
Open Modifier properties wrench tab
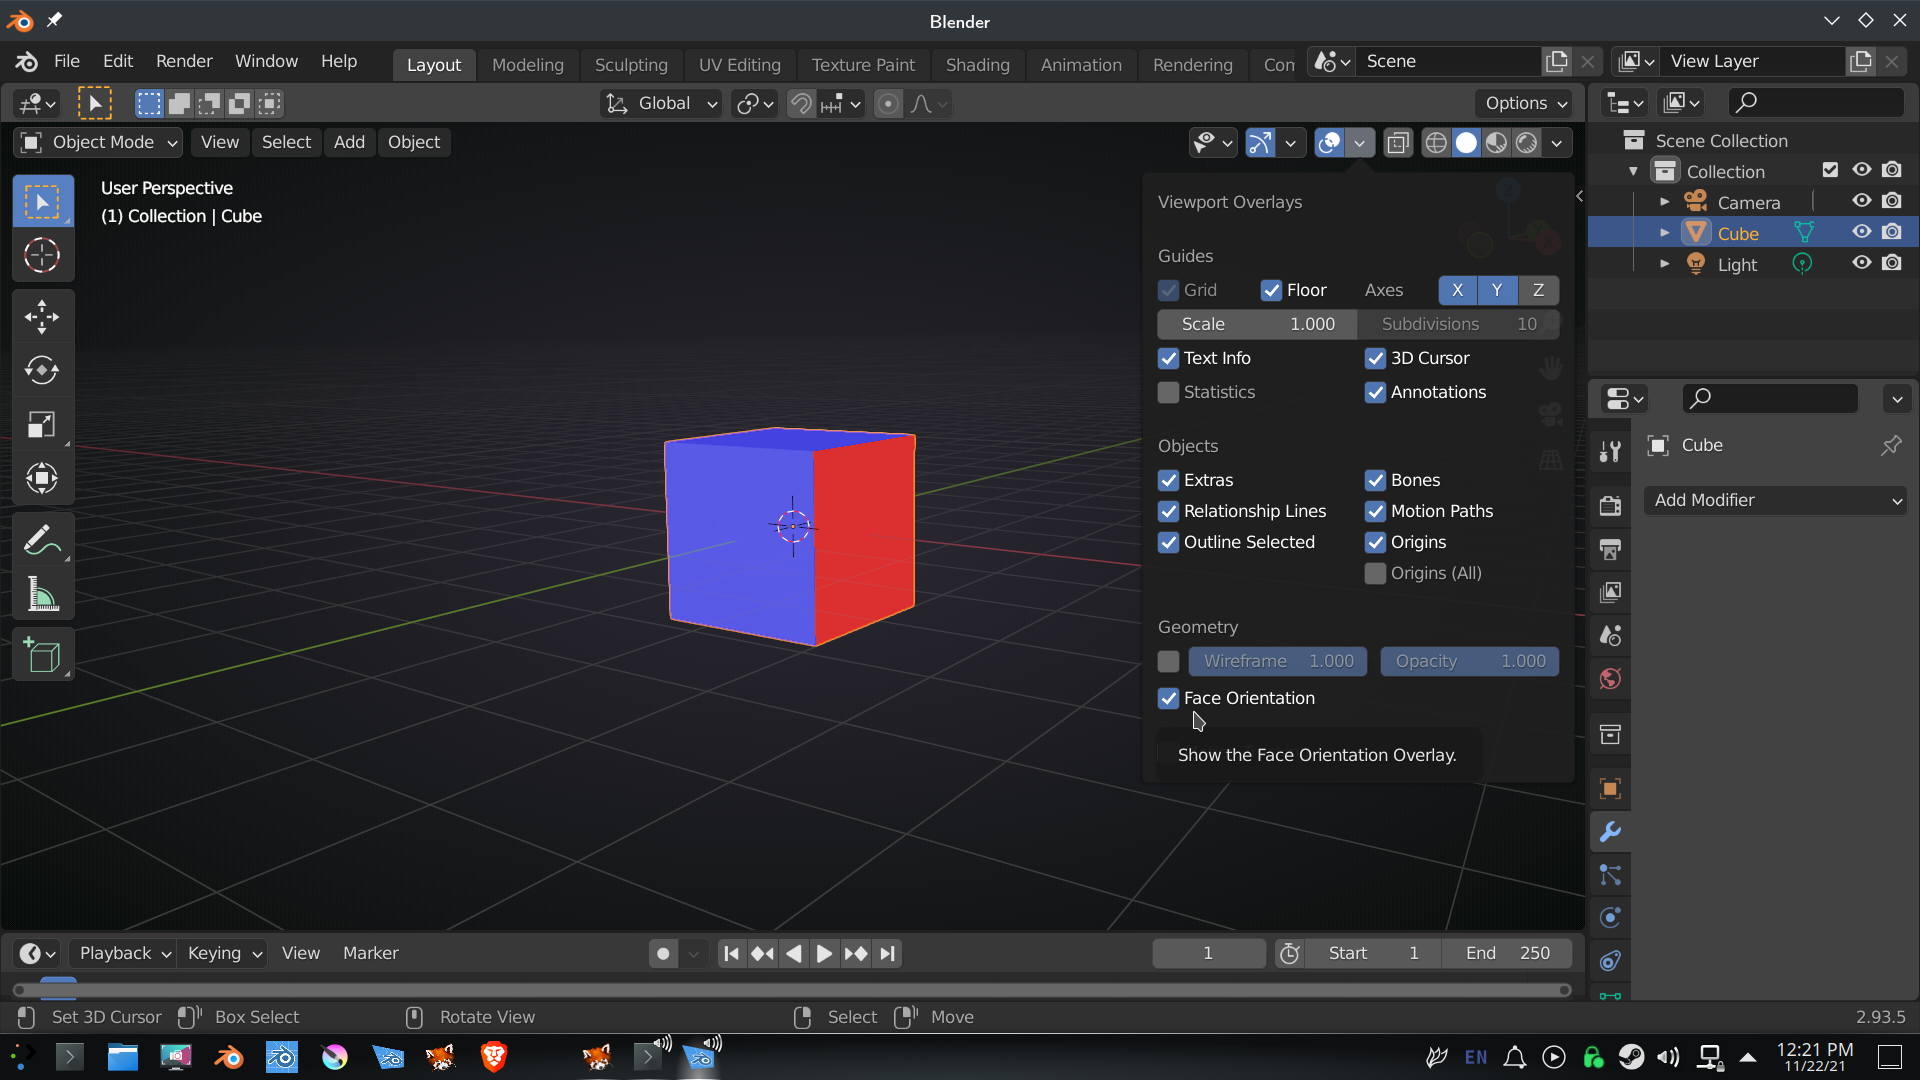point(1610,832)
